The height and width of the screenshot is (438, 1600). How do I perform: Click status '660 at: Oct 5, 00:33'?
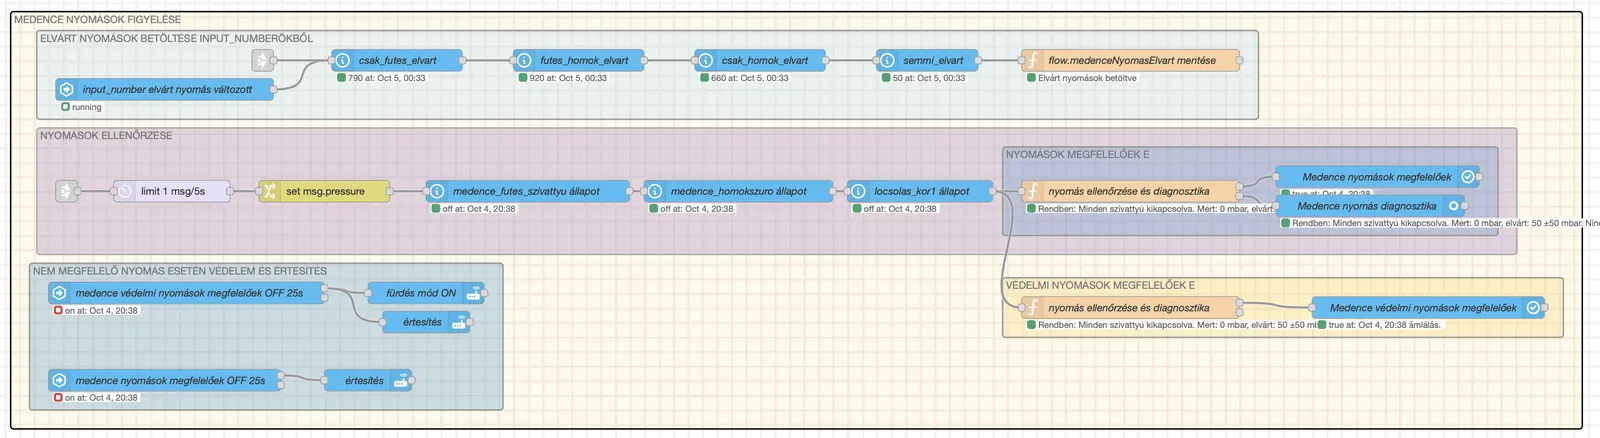(x=744, y=78)
